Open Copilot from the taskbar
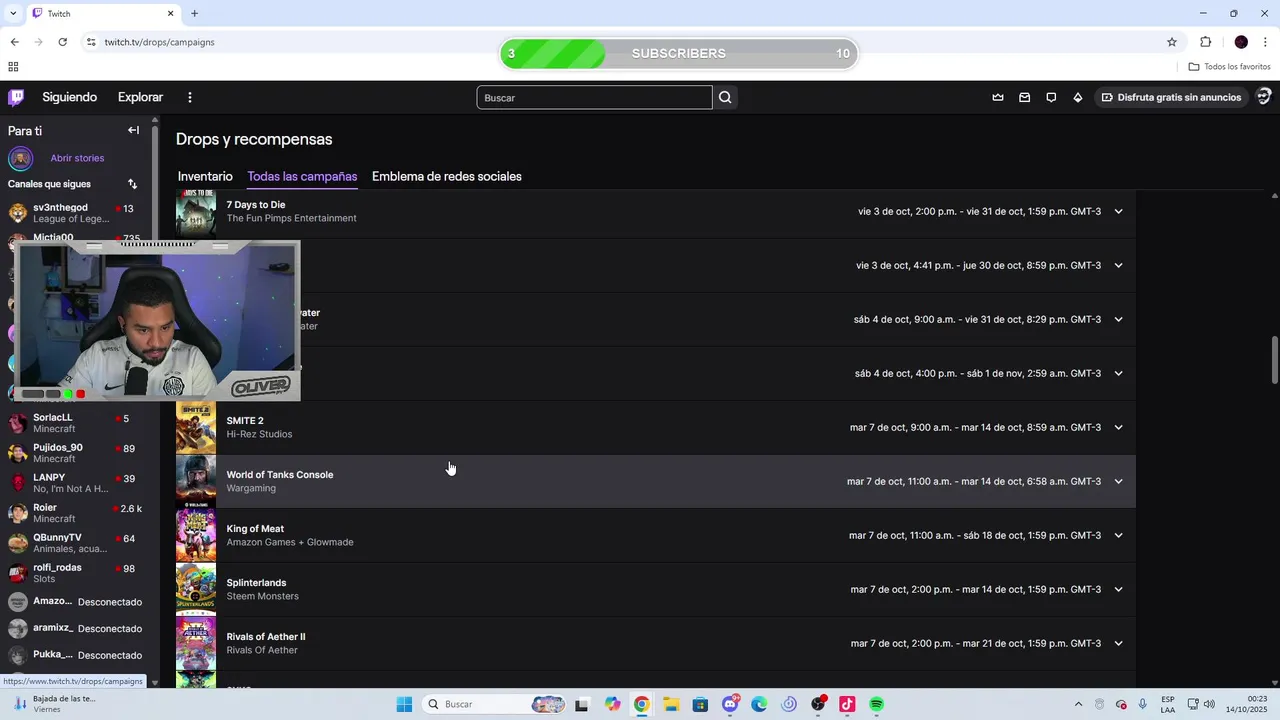 612,704
